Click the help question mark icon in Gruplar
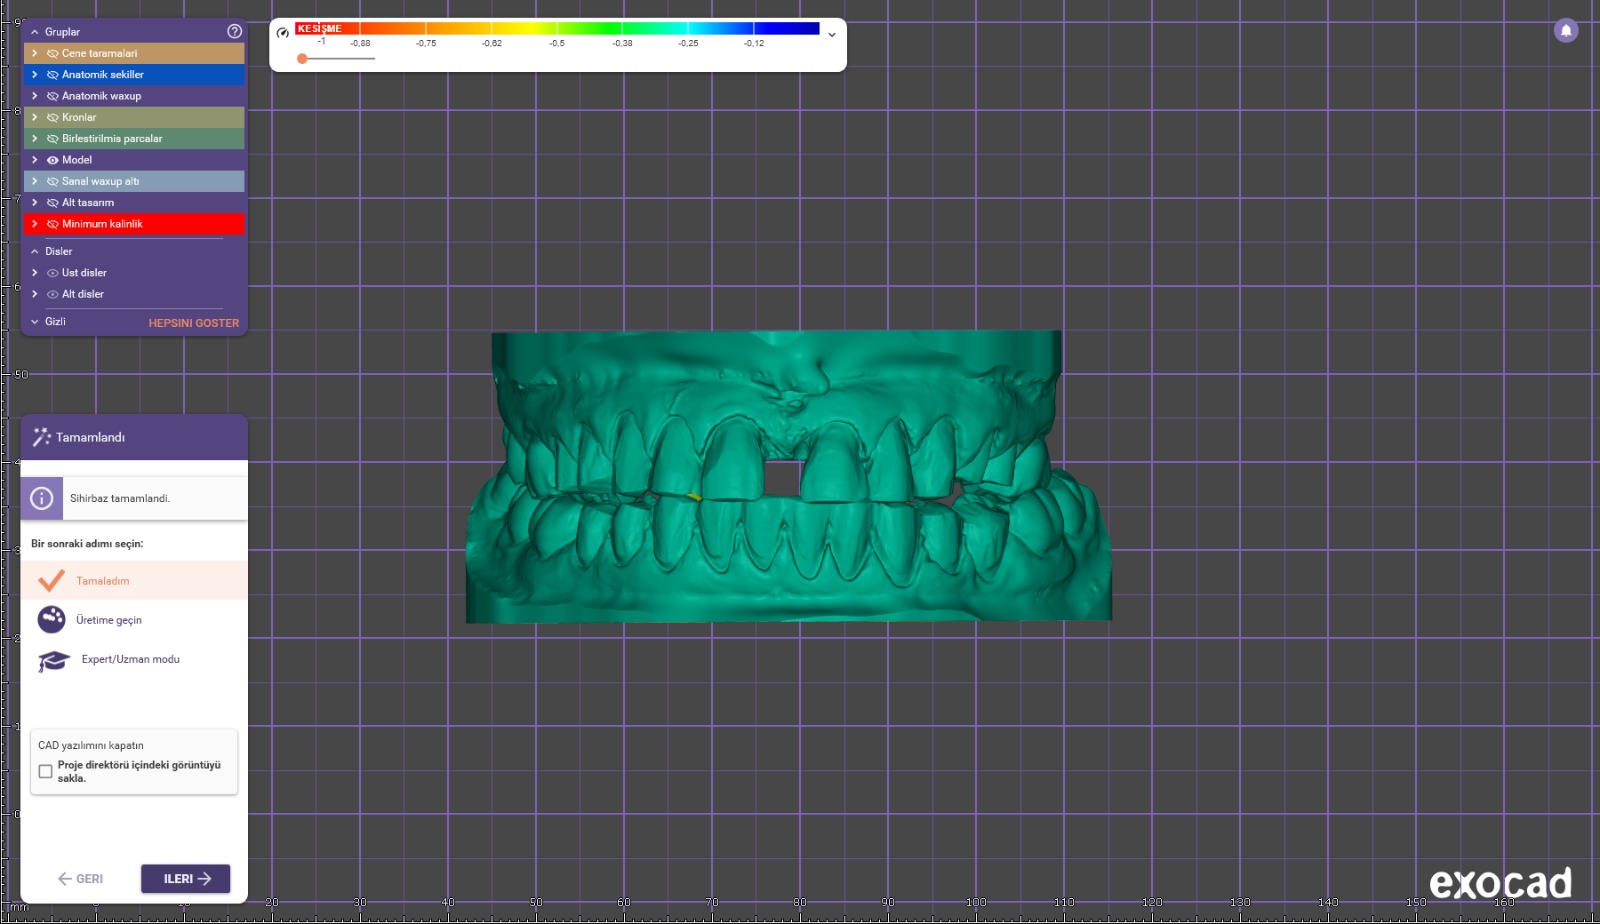 click(234, 31)
